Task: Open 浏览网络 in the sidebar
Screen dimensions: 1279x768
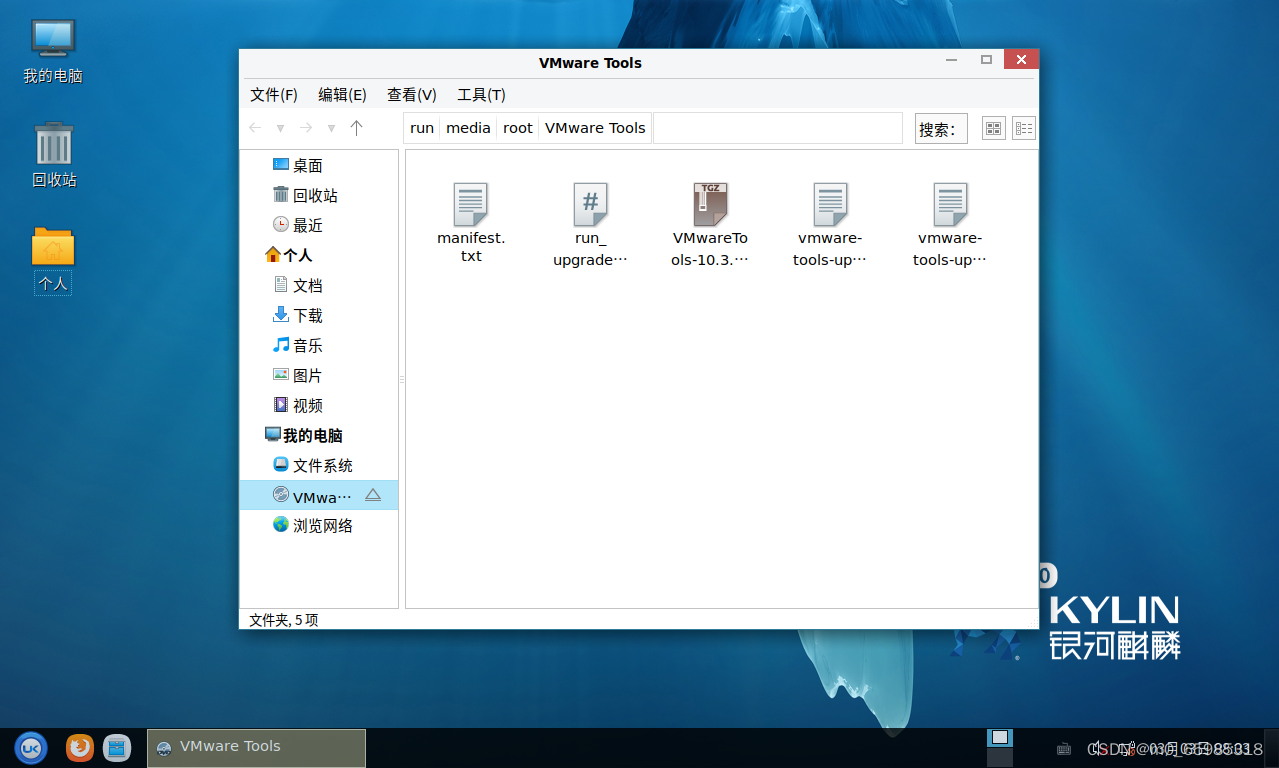Action: (x=319, y=525)
